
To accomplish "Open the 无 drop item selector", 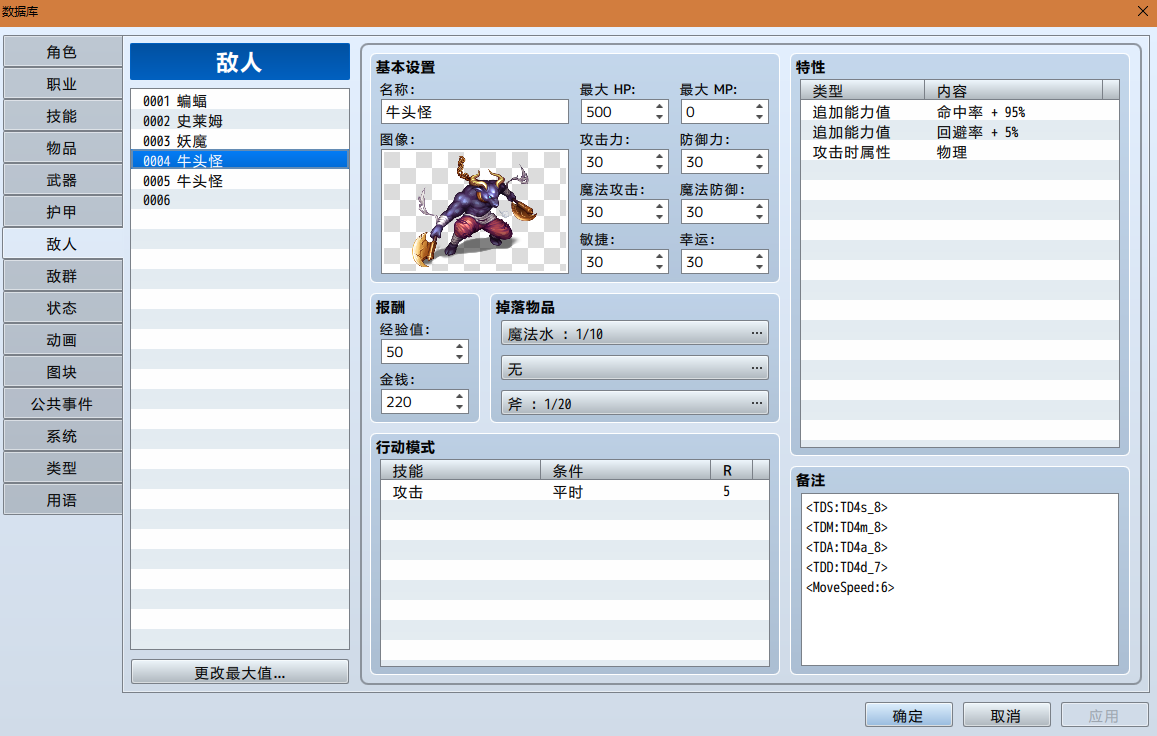I will click(635, 368).
